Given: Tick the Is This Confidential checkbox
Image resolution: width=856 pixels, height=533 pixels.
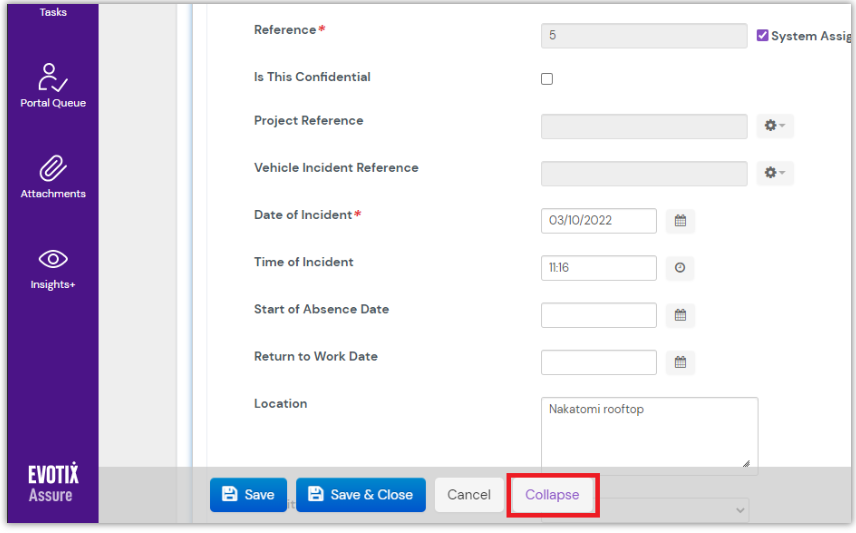Looking at the screenshot, I should click(x=547, y=79).
